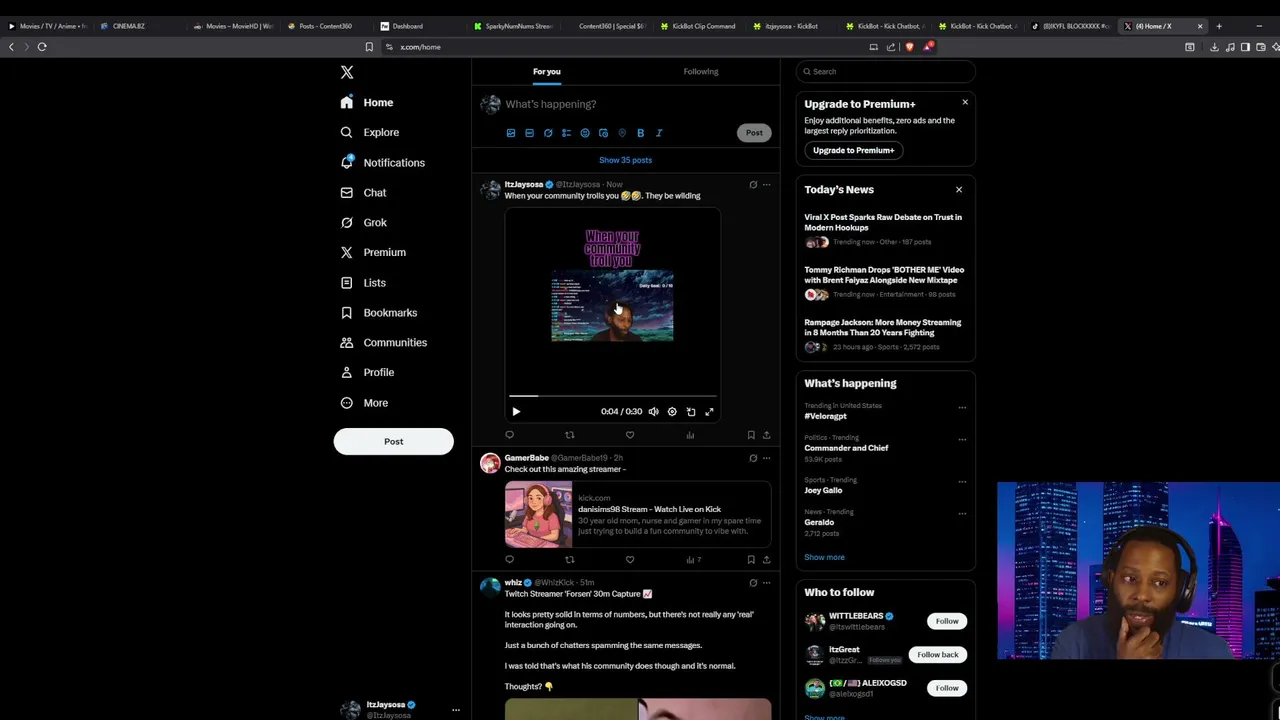The width and height of the screenshot is (1280, 720).
Task: Open Notifications in the sidebar
Action: pyautogui.click(x=382, y=162)
